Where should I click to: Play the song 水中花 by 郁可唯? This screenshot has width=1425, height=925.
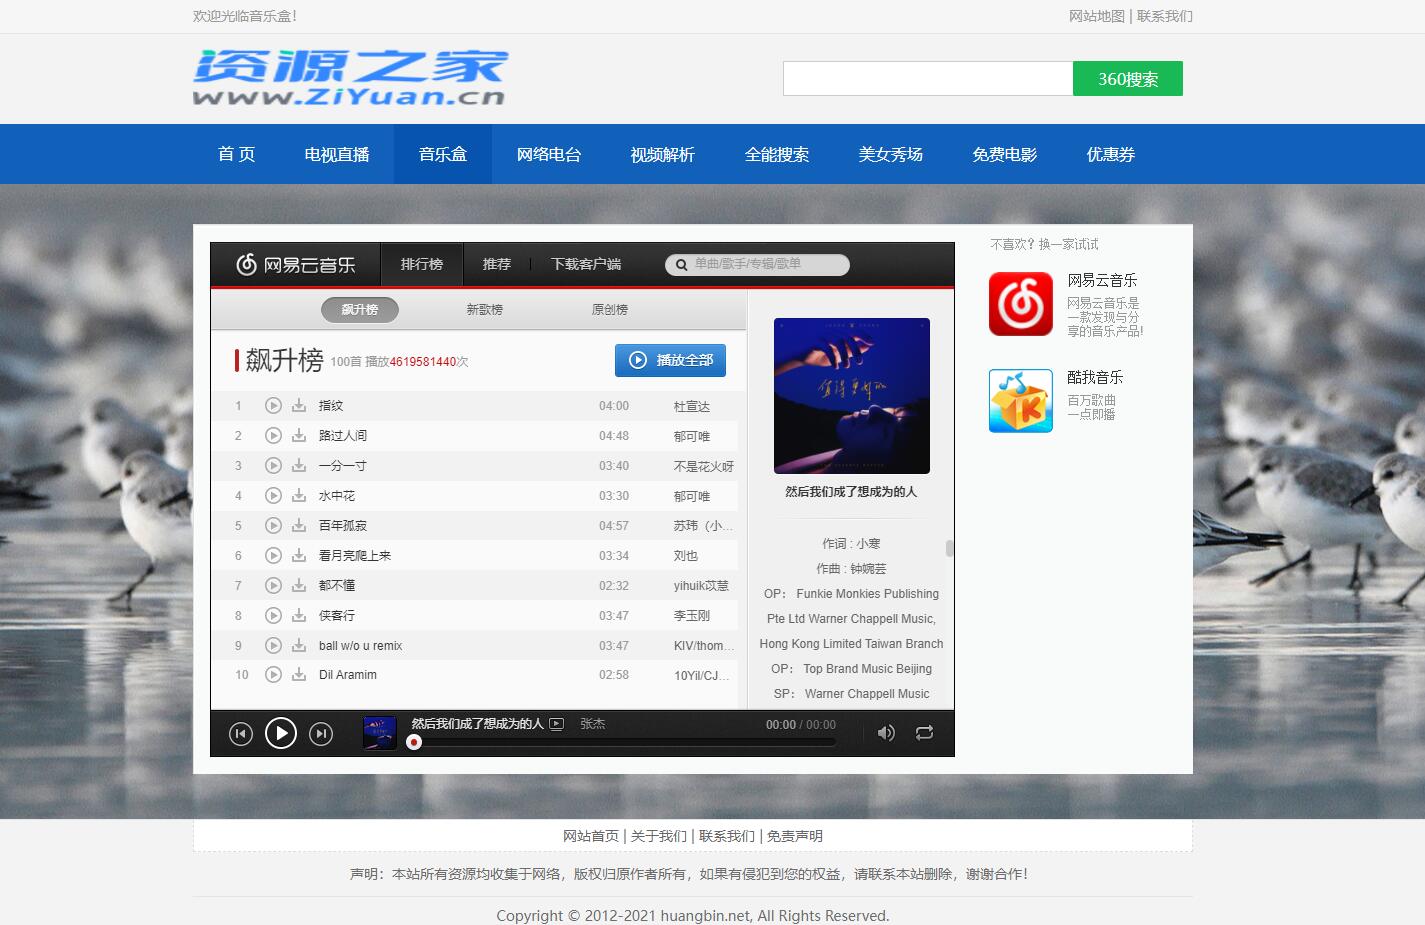pos(273,495)
